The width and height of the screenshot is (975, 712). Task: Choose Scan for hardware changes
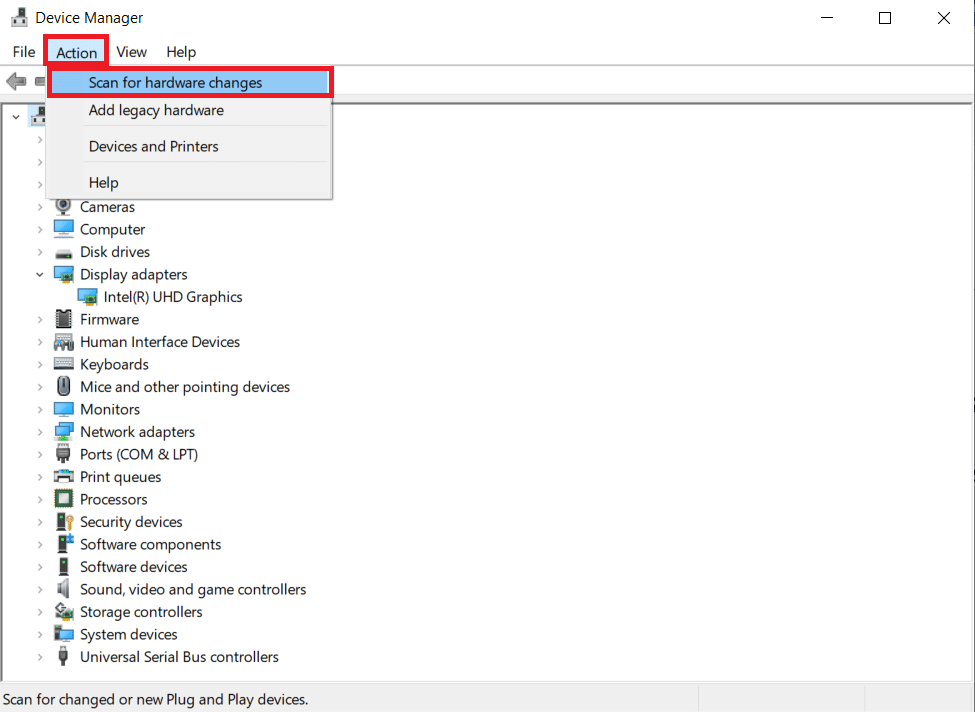pos(190,83)
